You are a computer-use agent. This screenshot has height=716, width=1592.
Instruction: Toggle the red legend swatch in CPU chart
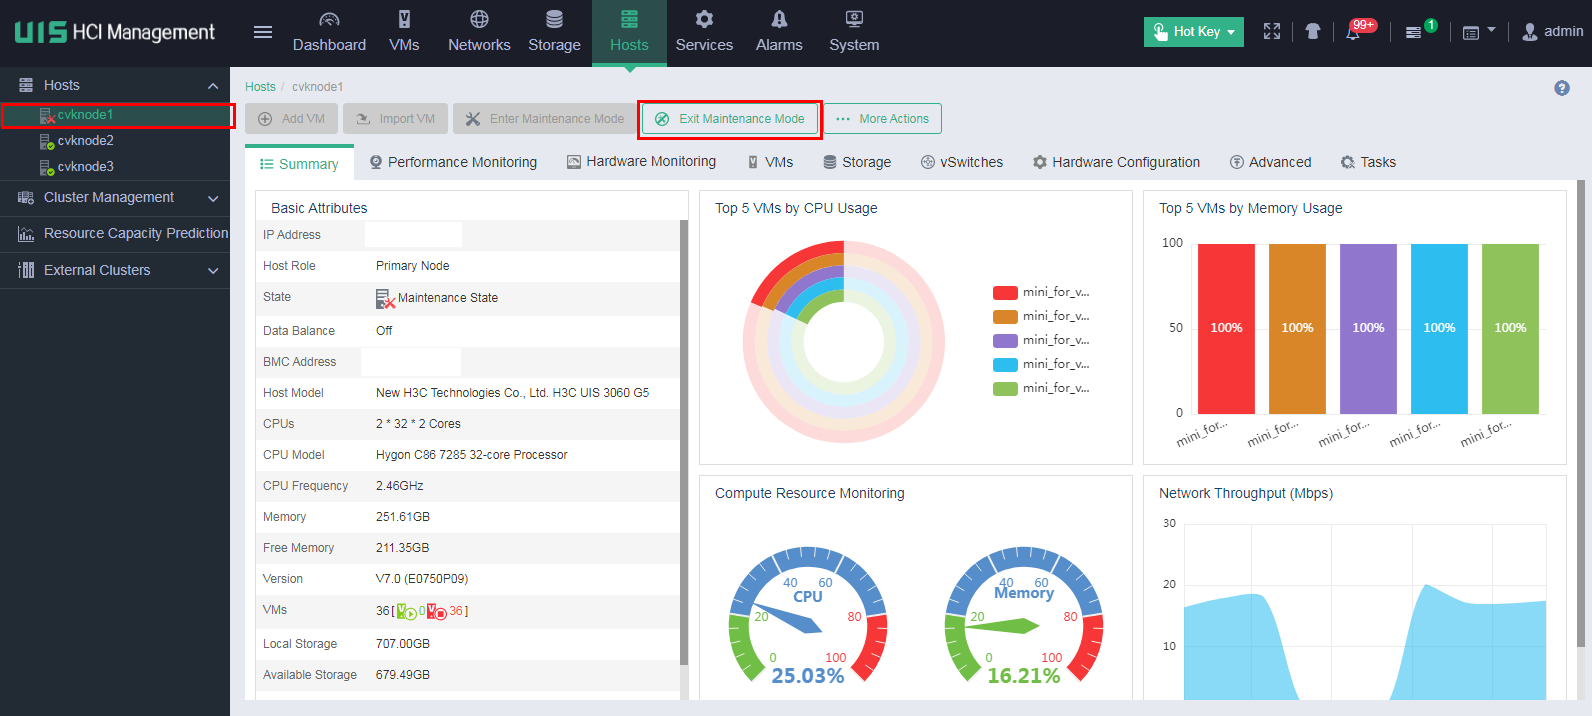1005,293
